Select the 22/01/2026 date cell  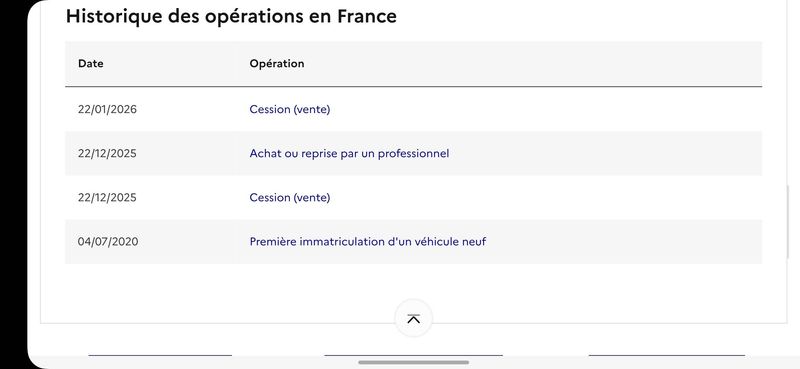tap(107, 109)
